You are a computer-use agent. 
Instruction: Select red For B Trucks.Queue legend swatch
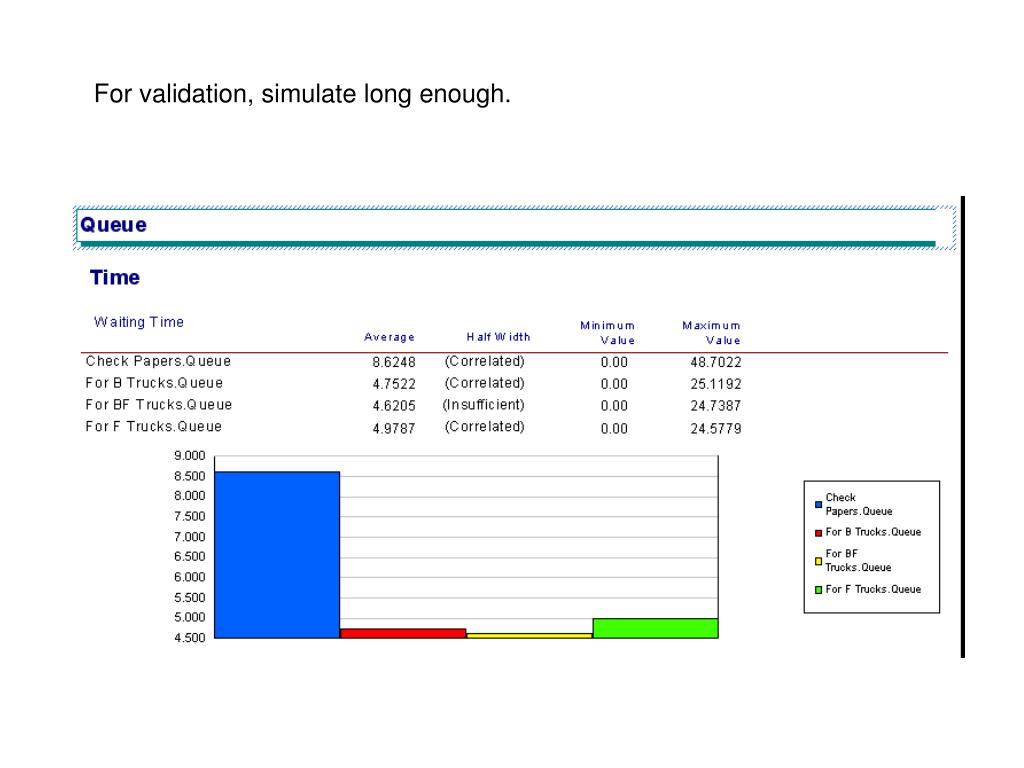click(818, 533)
